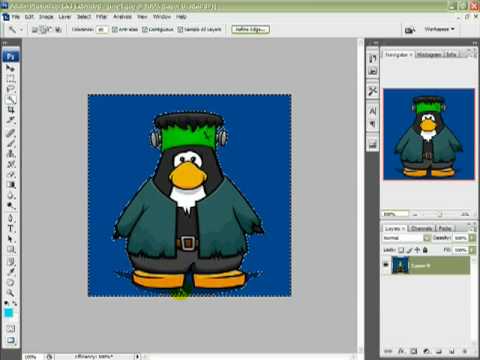Select the Crop tool
Viewport: 480px width, 360px height.
click(10, 110)
